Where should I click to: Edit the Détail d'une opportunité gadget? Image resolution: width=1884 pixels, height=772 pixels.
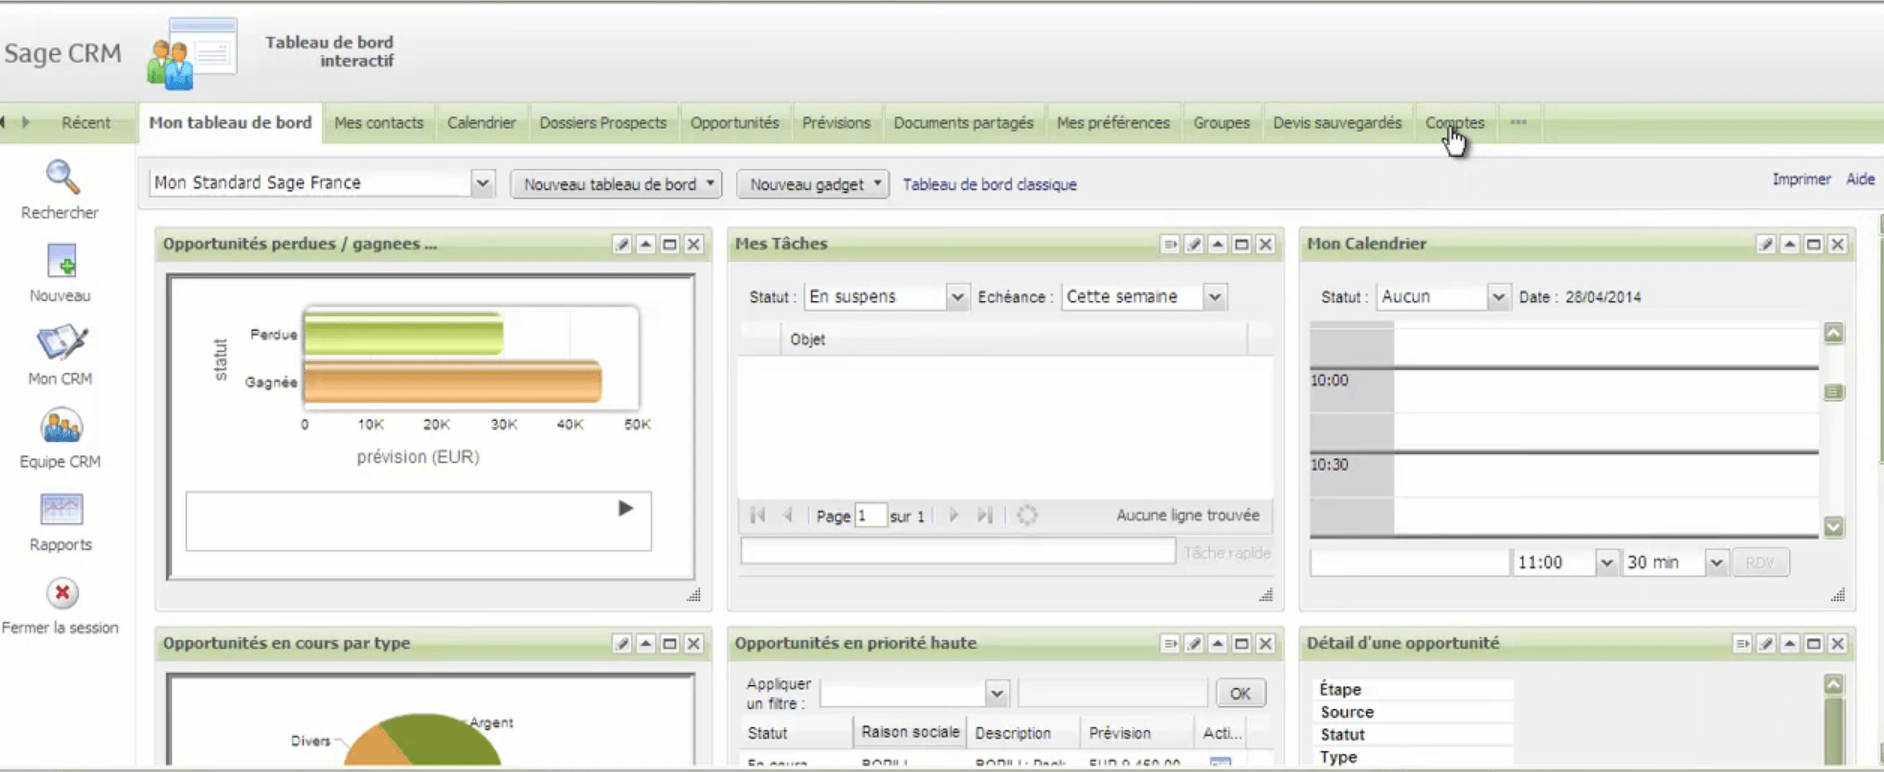[x=1766, y=644]
